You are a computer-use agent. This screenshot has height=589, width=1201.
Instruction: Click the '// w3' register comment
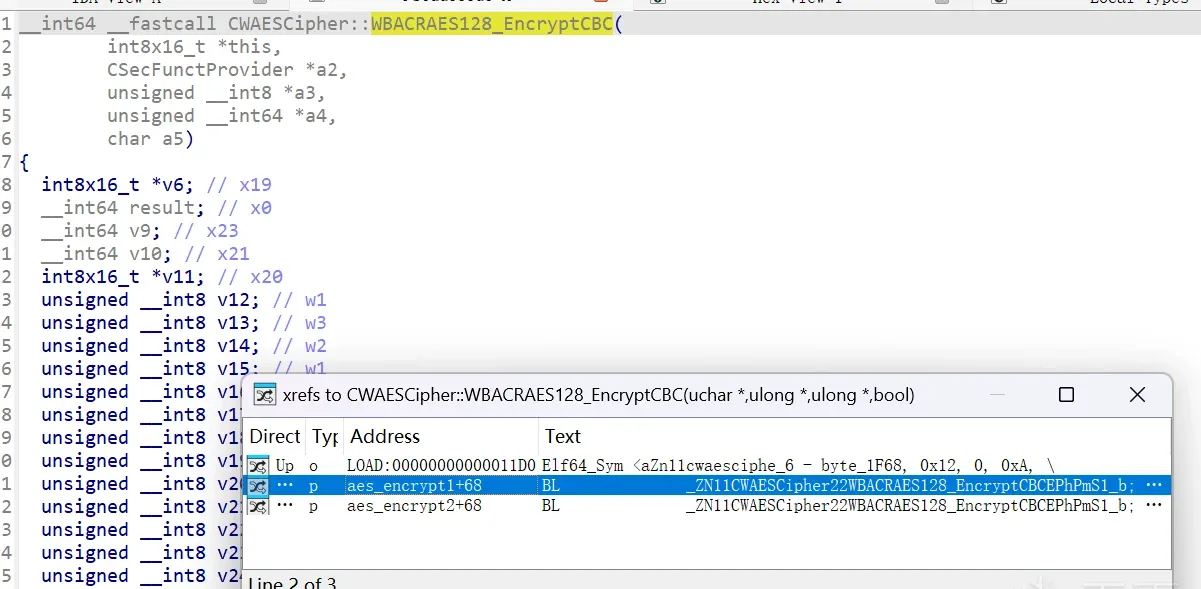pos(299,323)
